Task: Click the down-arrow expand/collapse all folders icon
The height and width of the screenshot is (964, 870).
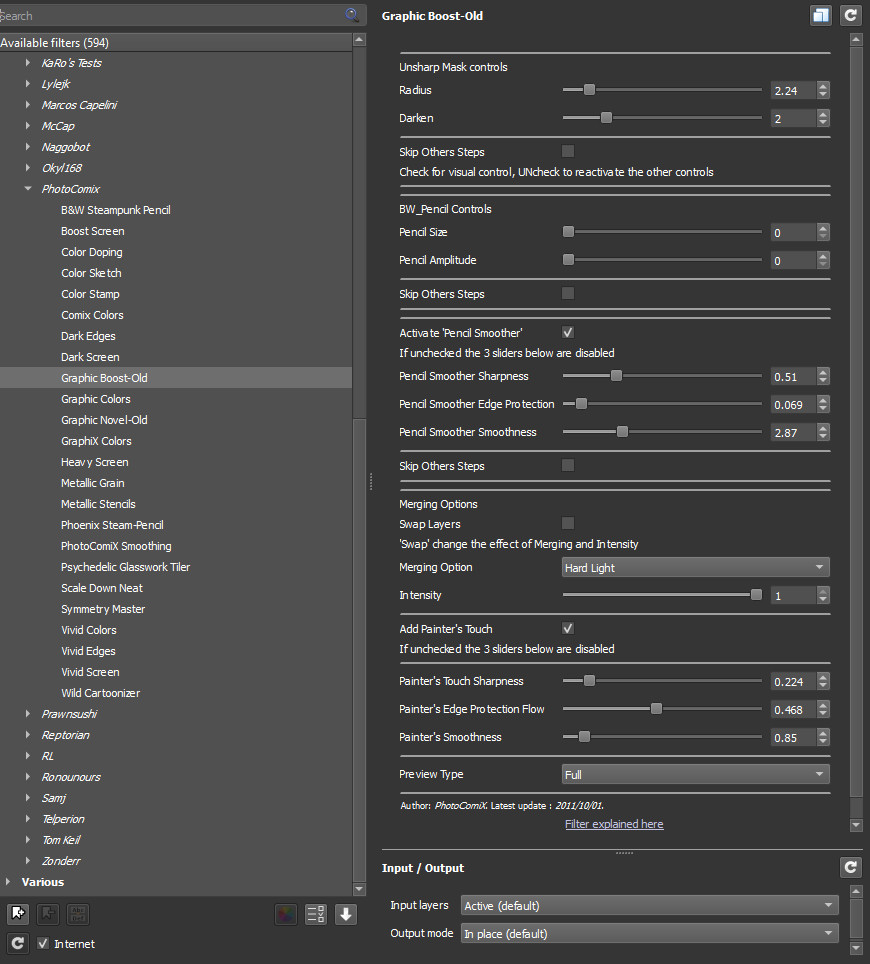Action: pyautogui.click(x=346, y=913)
